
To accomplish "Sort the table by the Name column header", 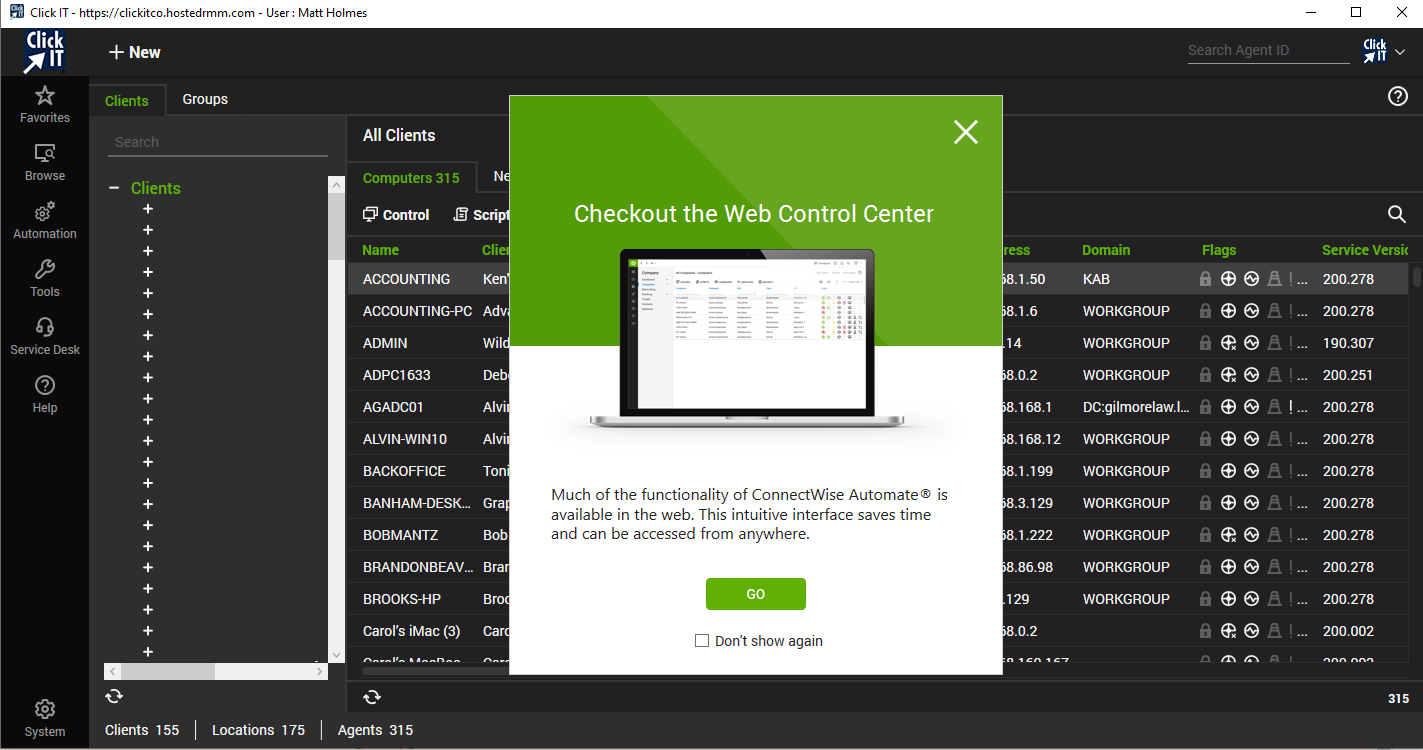I will (381, 250).
